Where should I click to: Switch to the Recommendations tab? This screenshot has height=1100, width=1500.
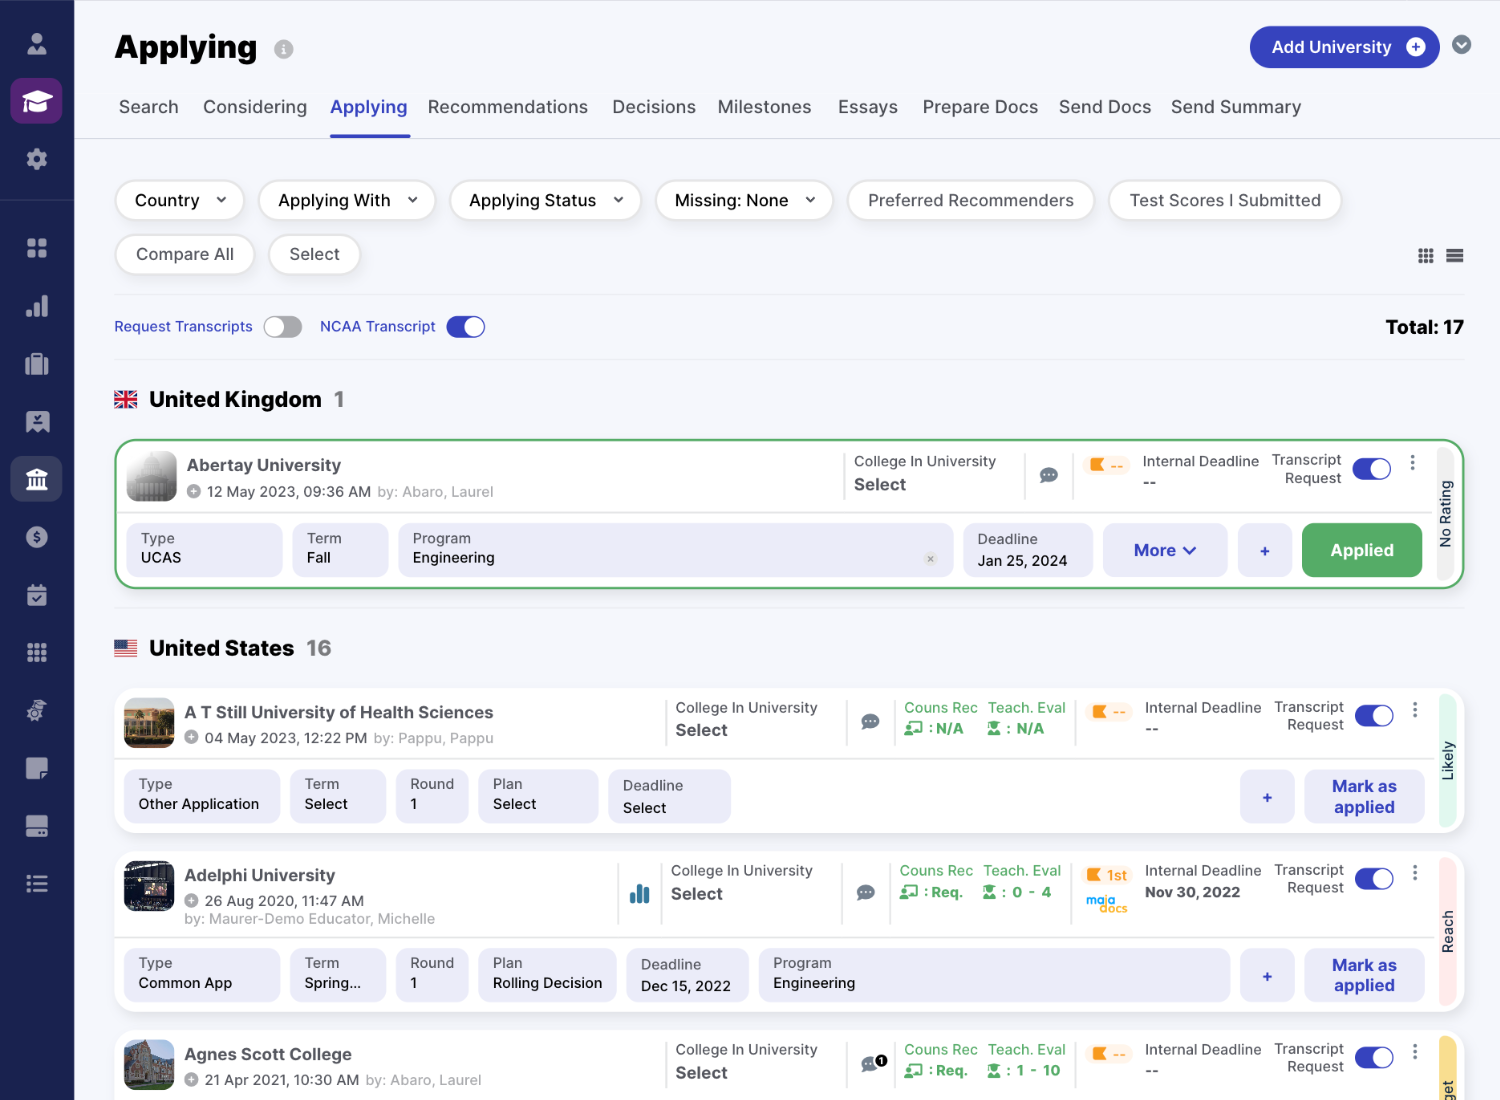(x=507, y=107)
